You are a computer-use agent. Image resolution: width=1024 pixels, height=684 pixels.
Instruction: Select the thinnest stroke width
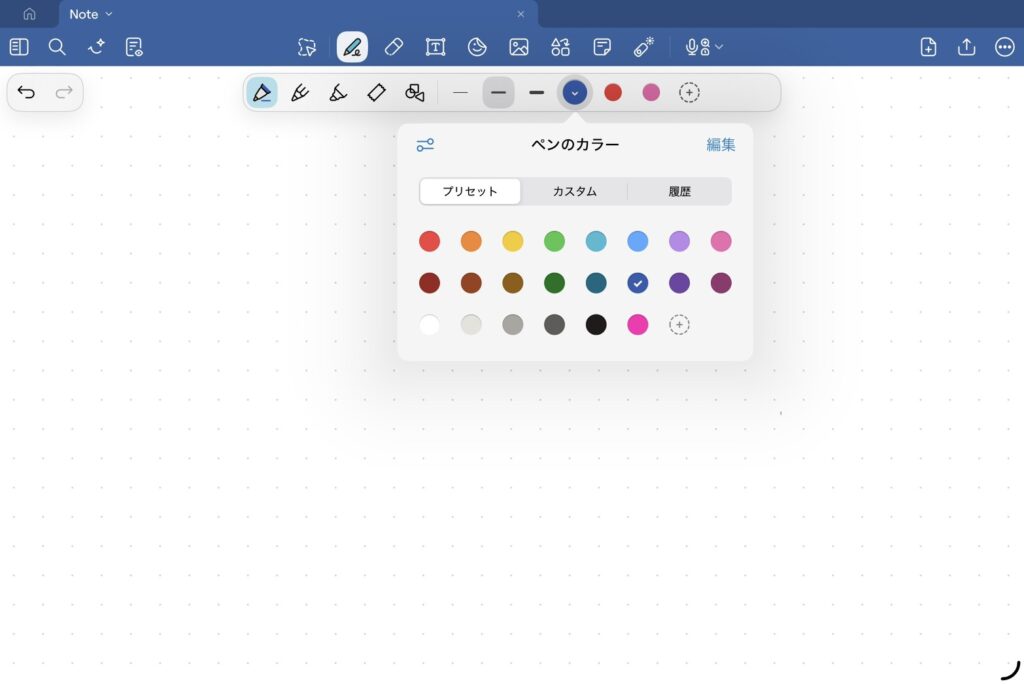460,93
